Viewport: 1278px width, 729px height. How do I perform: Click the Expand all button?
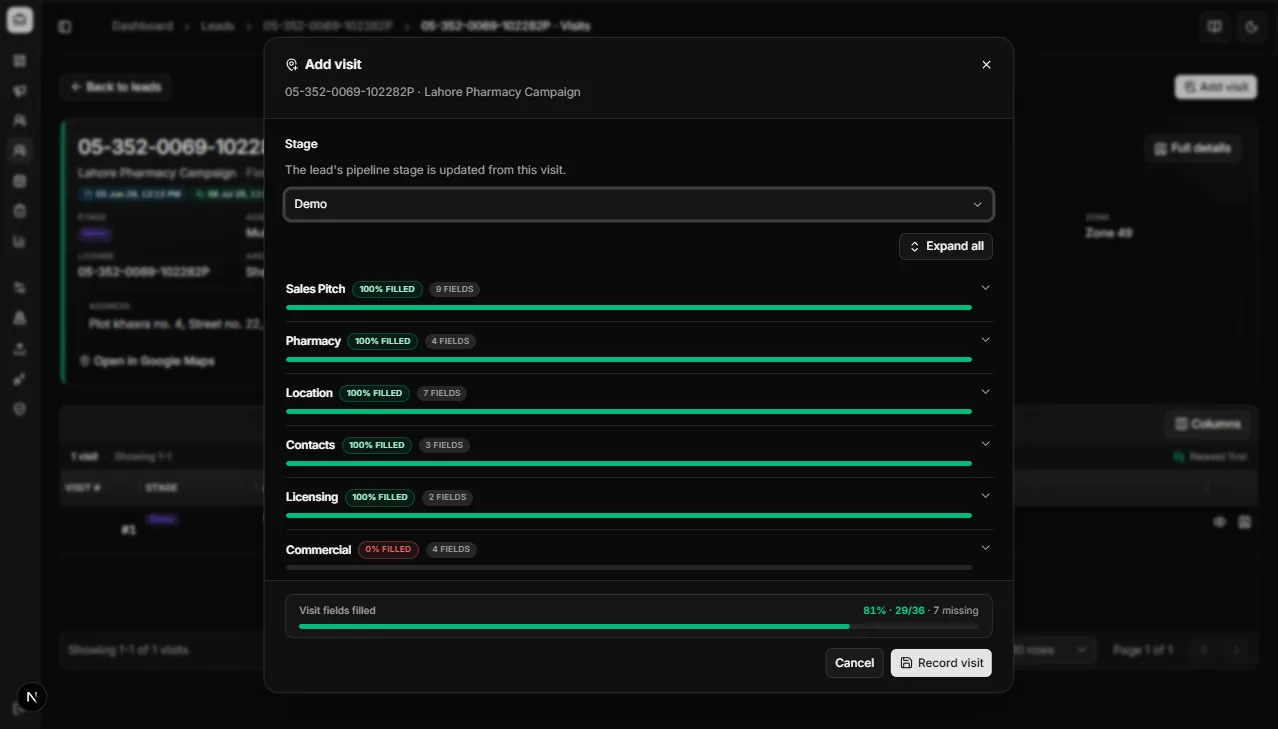coord(945,246)
